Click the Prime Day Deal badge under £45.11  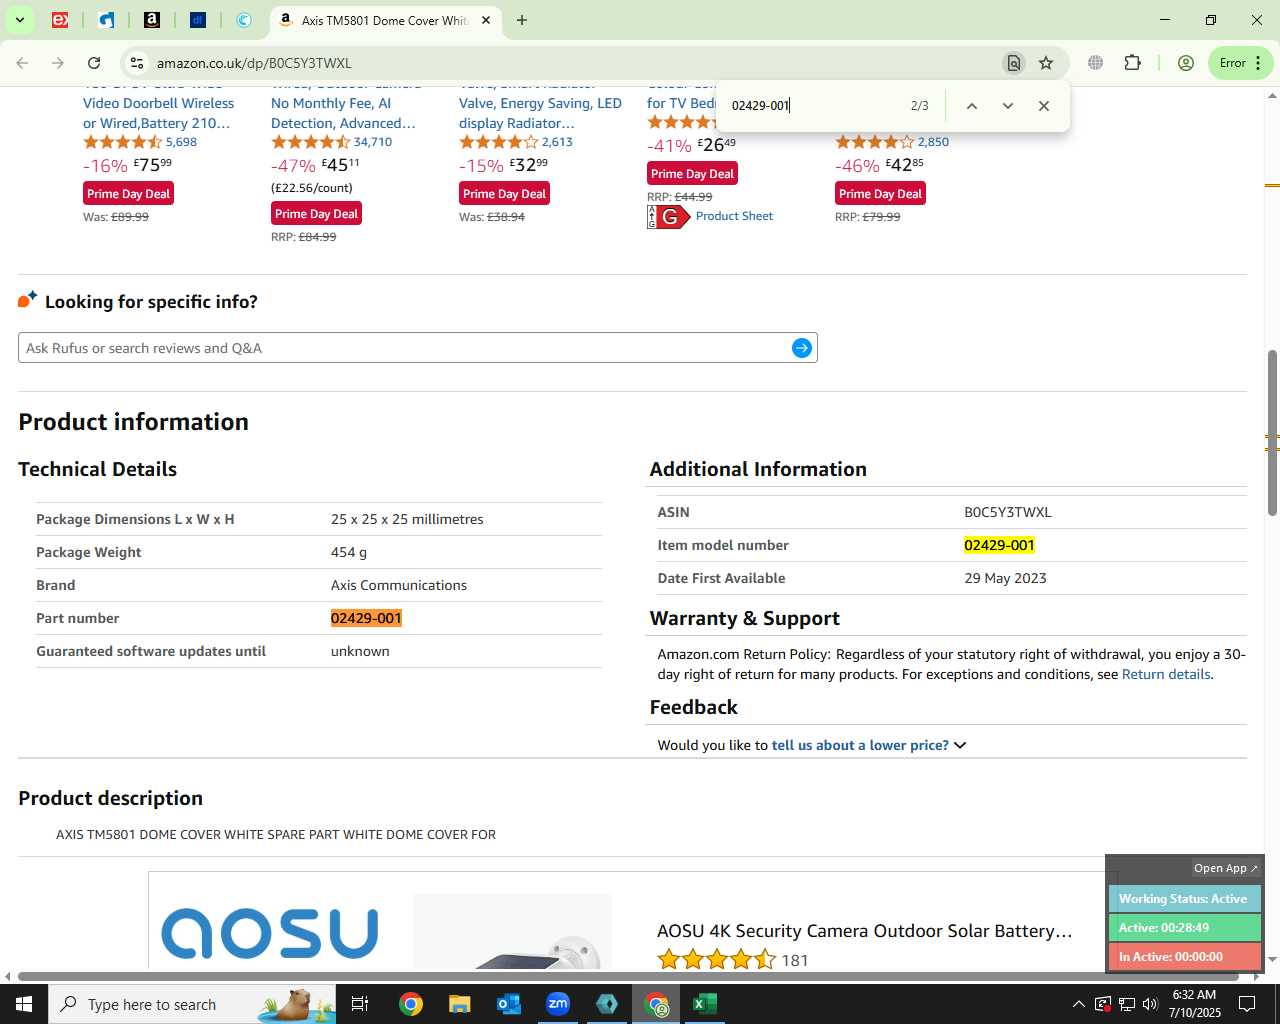pyautogui.click(x=316, y=214)
